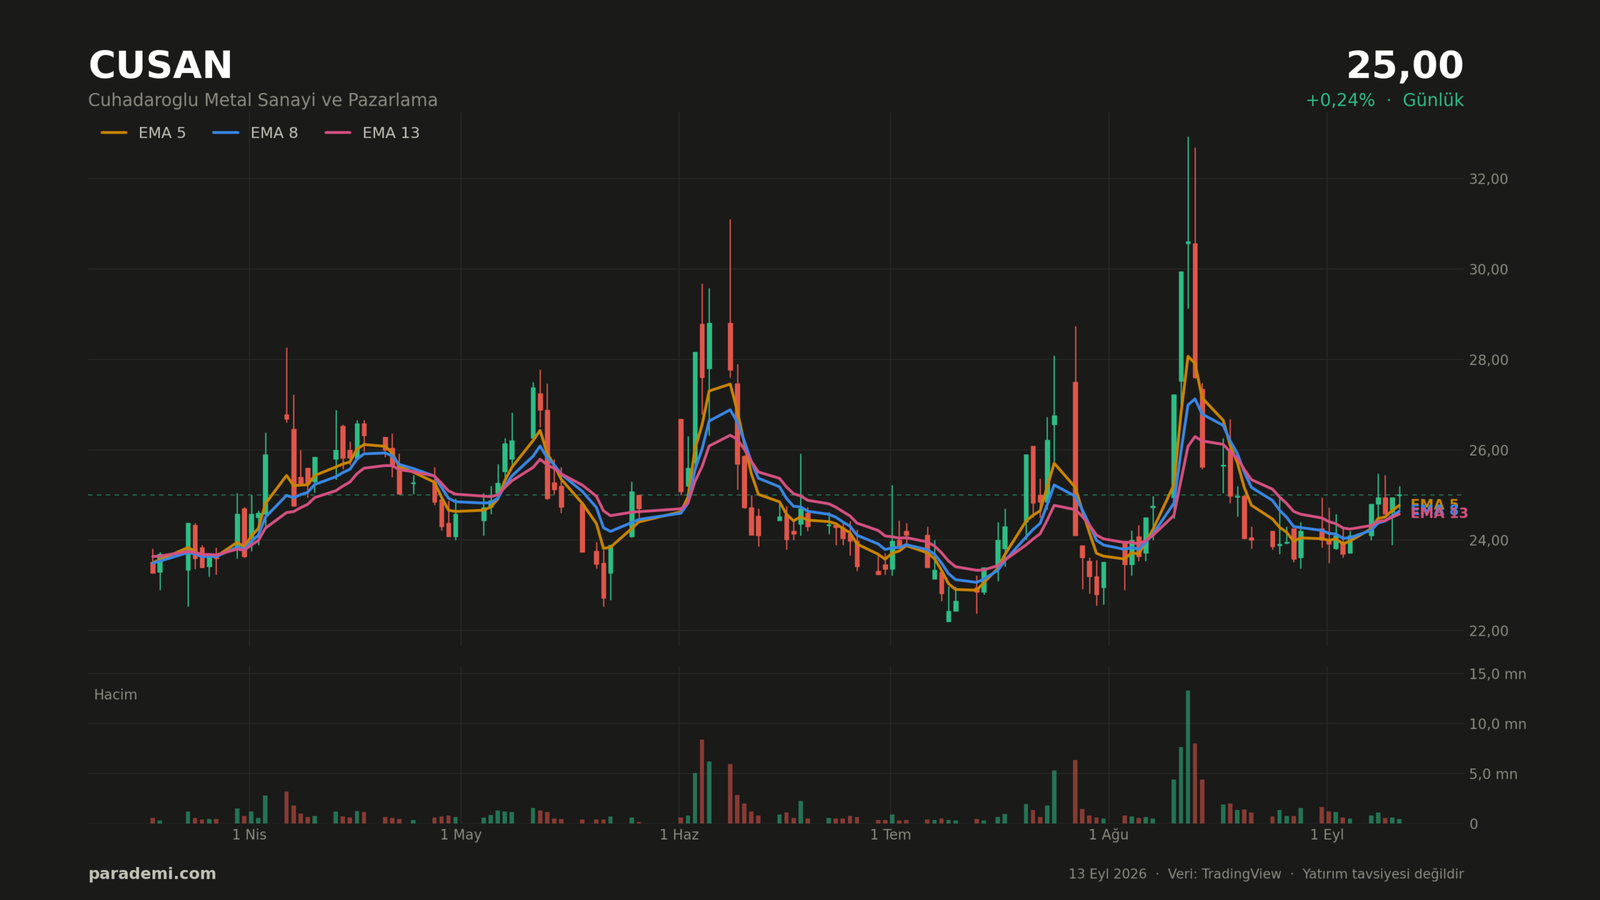
Task: Select the EMA 8 legend label
Action: [x=274, y=133]
